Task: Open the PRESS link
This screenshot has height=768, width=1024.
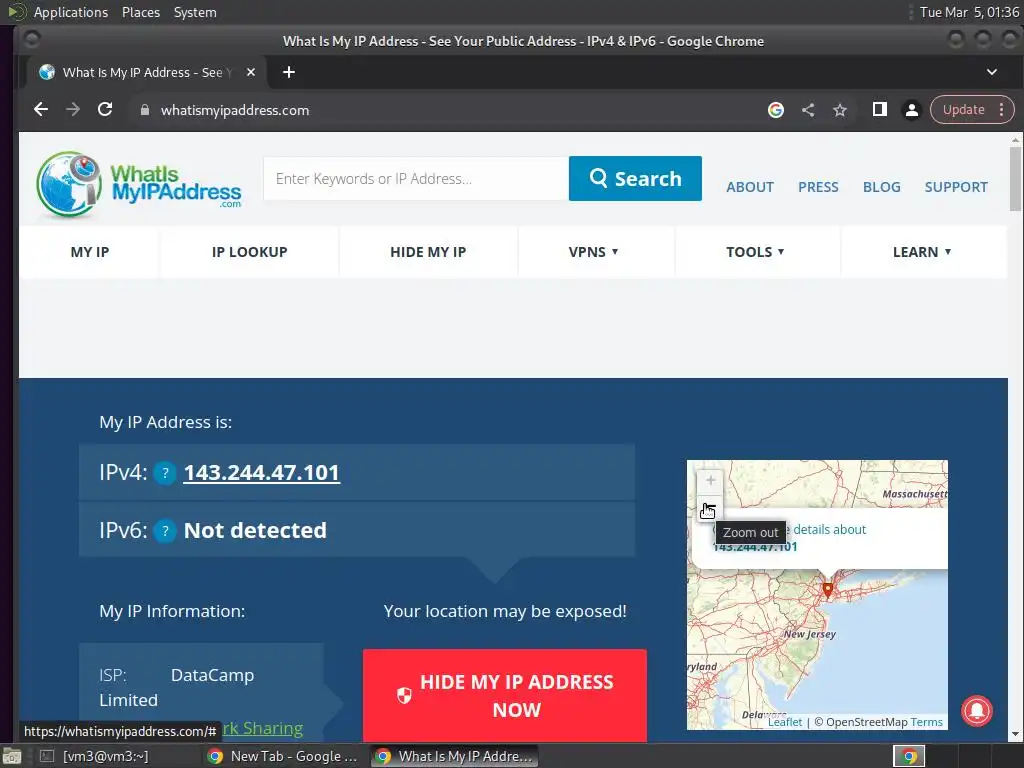Action: [x=818, y=187]
